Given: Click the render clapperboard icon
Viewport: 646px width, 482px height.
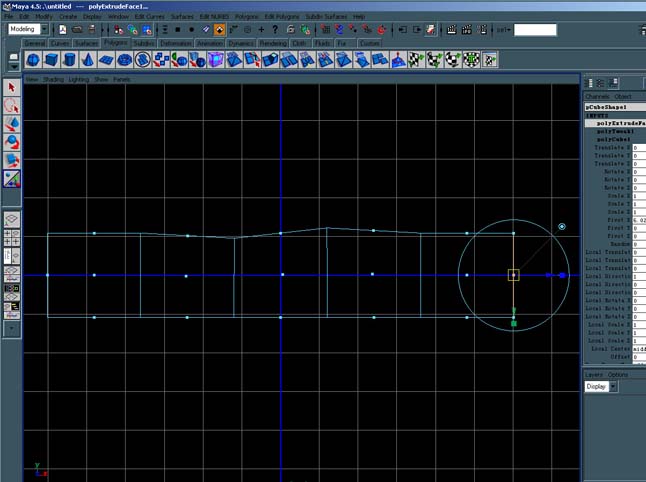Looking at the screenshot, I should point(452,30).
